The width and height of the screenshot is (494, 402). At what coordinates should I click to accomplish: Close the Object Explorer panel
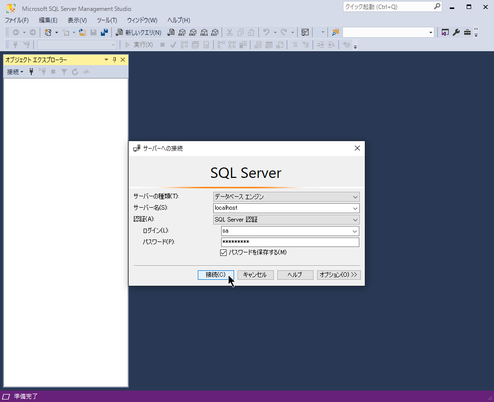coord(123,60)
